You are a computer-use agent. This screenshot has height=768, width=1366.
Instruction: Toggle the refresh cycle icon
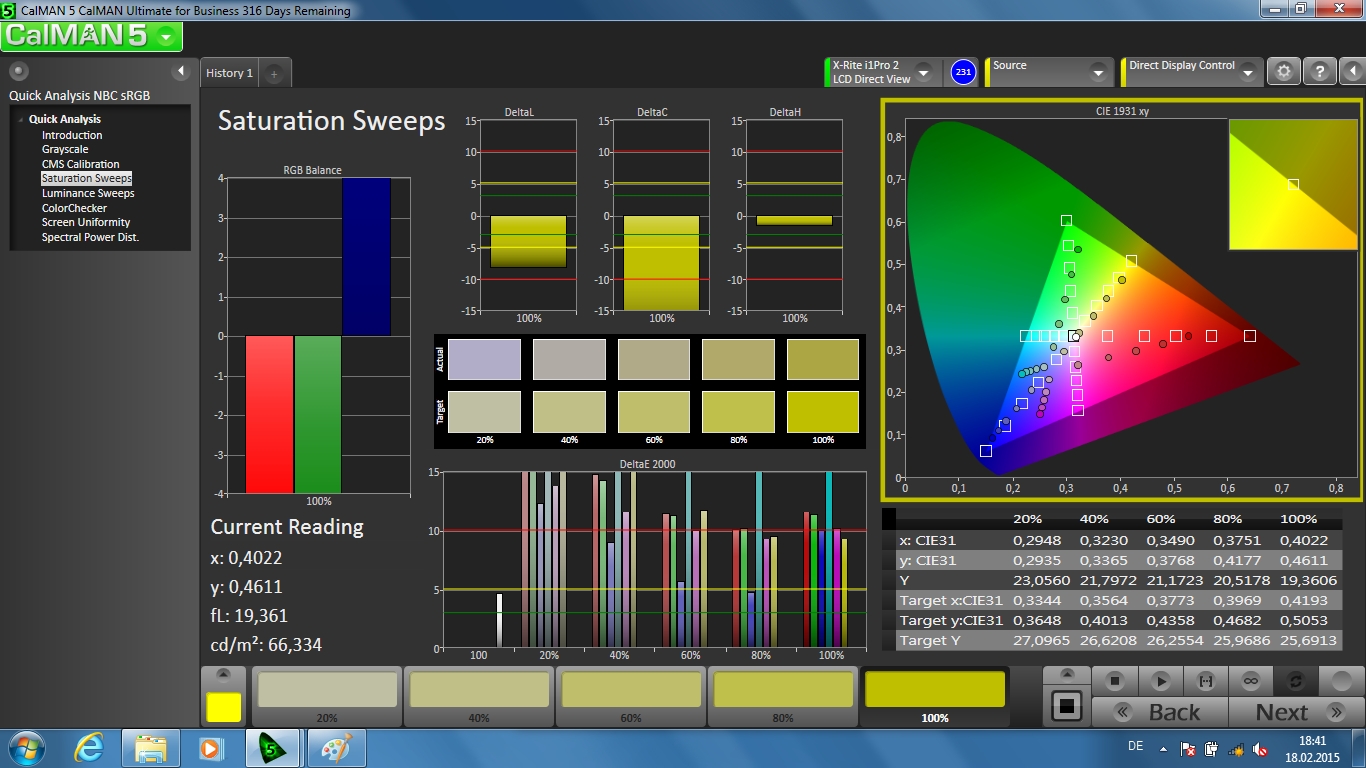(x=1295, y=681)
